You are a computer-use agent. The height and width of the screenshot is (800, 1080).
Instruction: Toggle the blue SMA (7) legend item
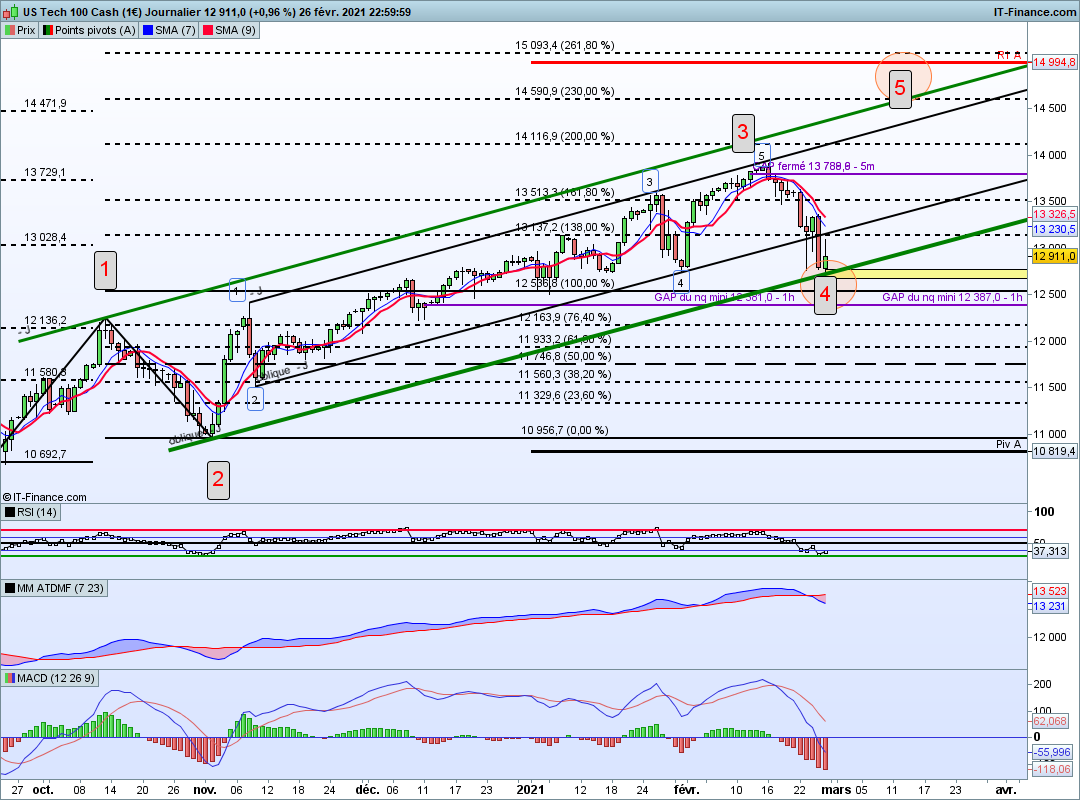coord(169,30)
